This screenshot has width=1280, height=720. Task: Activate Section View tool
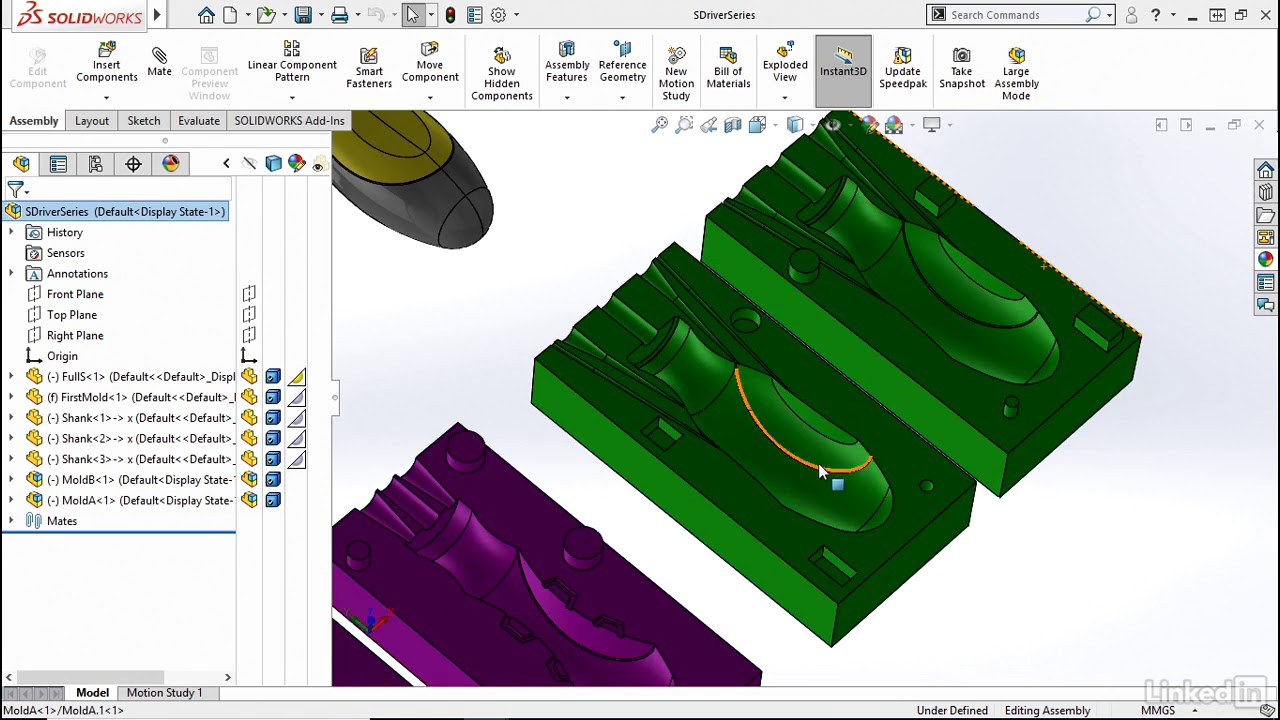(x=732, y=125)
